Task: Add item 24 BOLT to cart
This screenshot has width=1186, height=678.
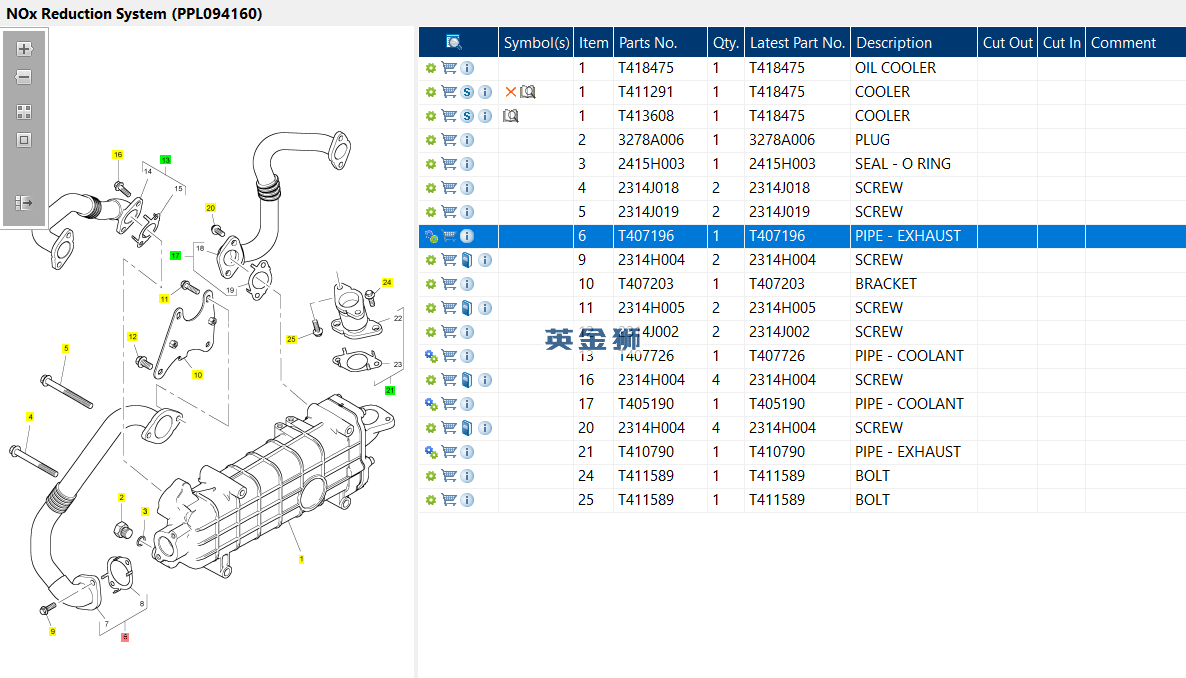Action: point(449,476)
